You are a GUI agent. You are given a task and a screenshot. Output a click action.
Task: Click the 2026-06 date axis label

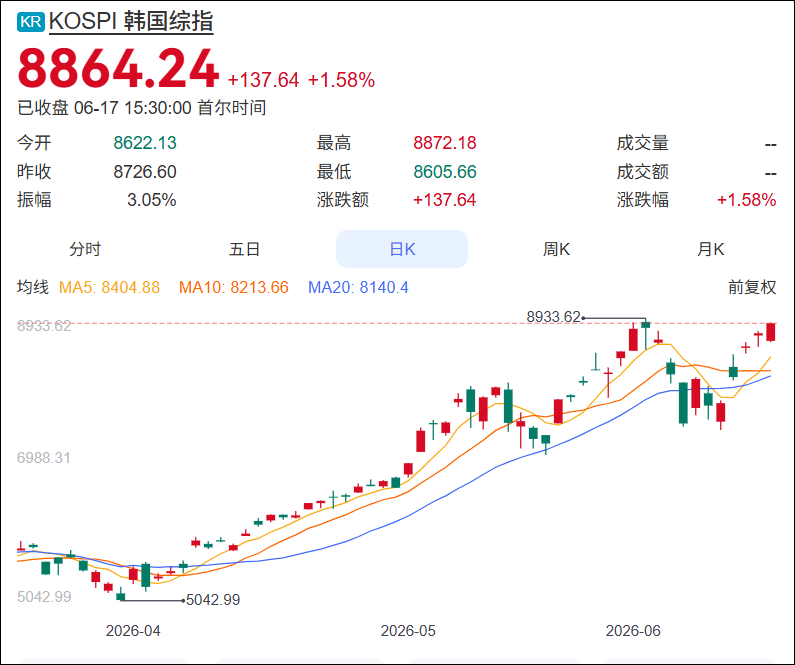(x=633, y=631)
